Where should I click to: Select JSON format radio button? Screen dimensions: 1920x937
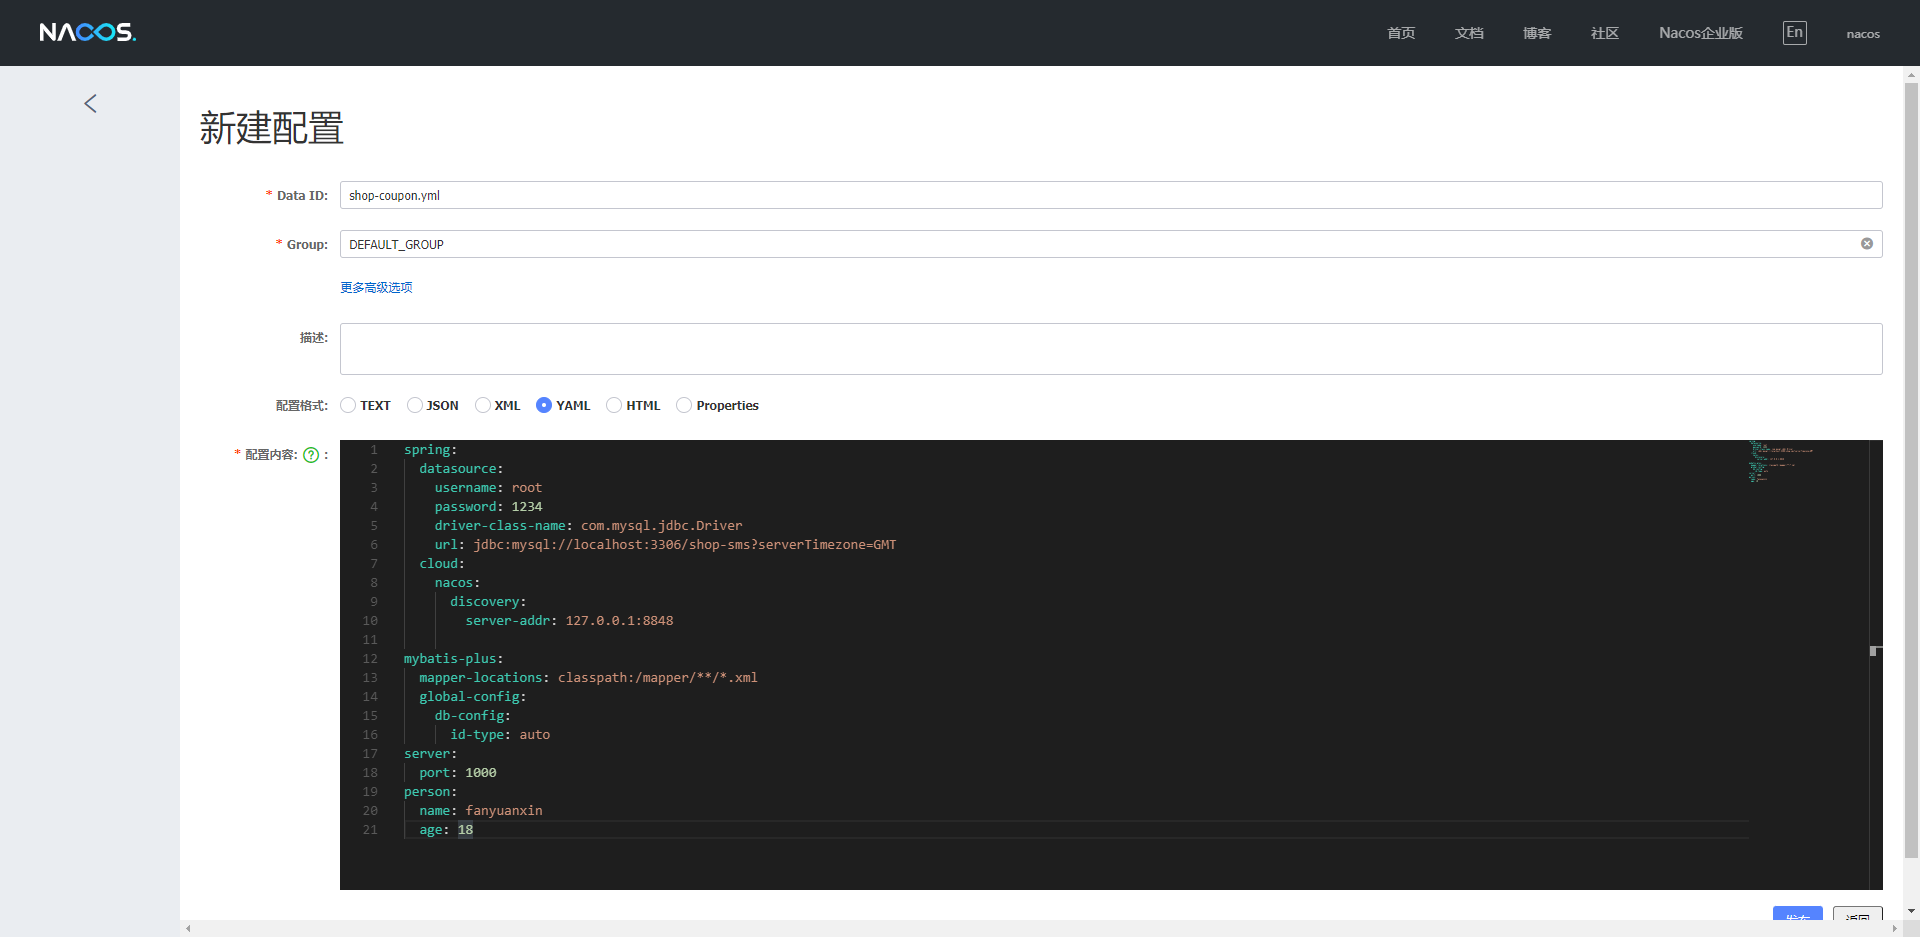click(415, 405)
